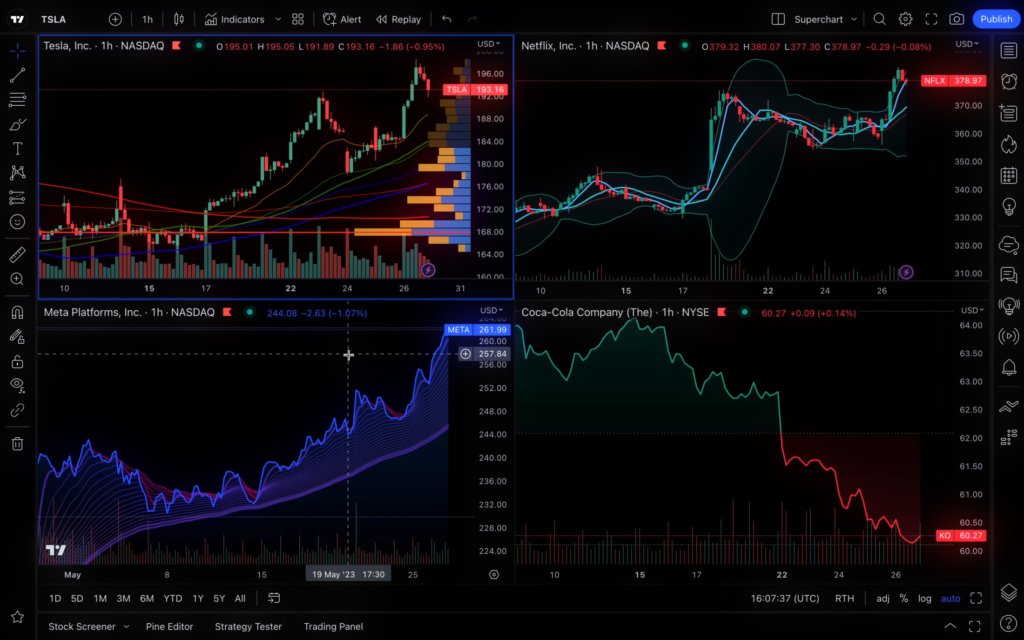Screen dimensions: 1024x640
Task: Select the Text drawing tool
Action: (17, 148)
